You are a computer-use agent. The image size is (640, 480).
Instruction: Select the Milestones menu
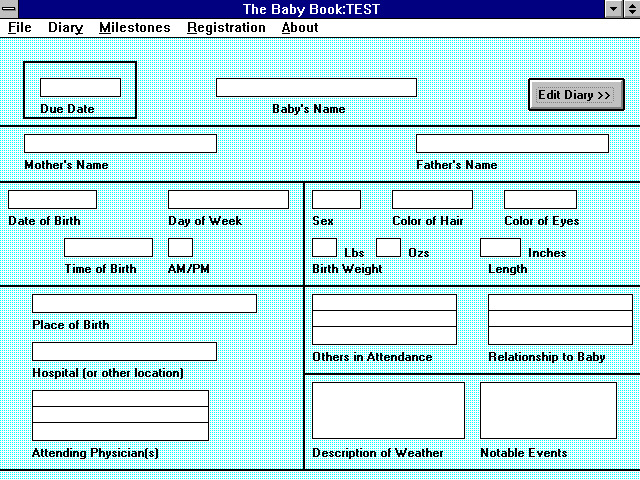(134, 28)
